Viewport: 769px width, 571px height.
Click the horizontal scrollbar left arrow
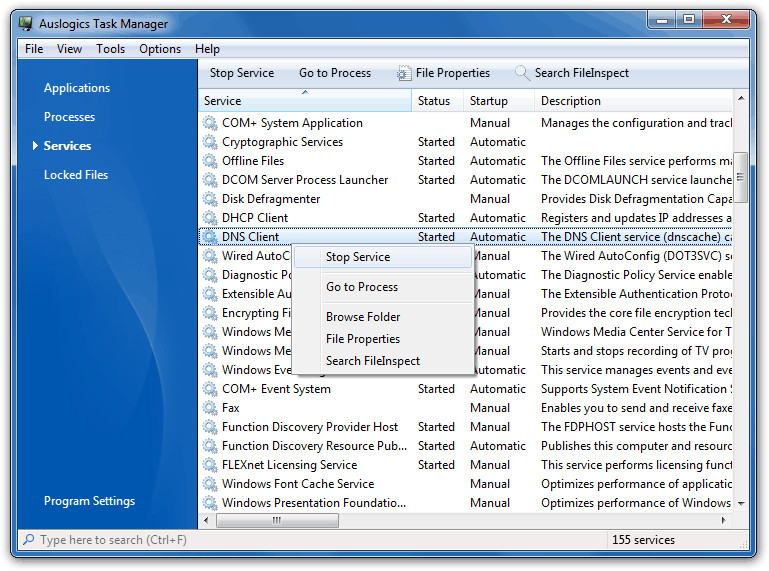206,520
